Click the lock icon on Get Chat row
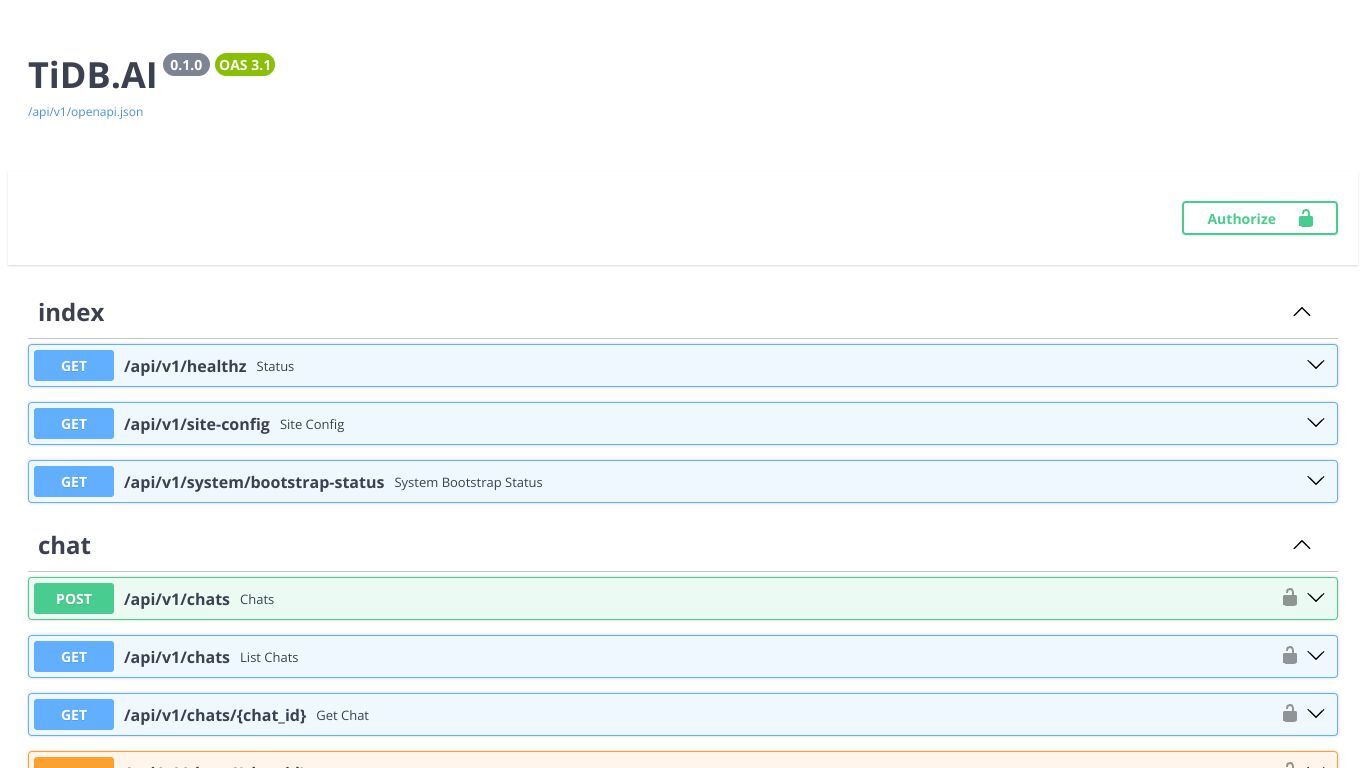Image resolution: width=1366 pixels, height=768 pixels. (1290, 713)
